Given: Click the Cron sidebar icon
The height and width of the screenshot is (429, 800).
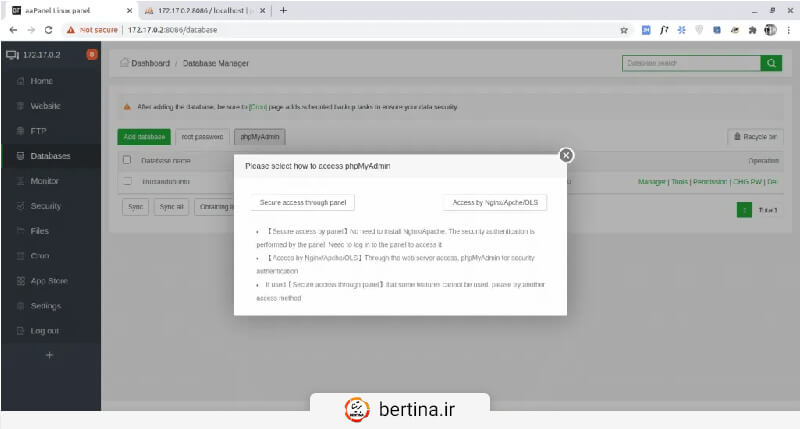Looking at the screenshot, I should (20, 256).
